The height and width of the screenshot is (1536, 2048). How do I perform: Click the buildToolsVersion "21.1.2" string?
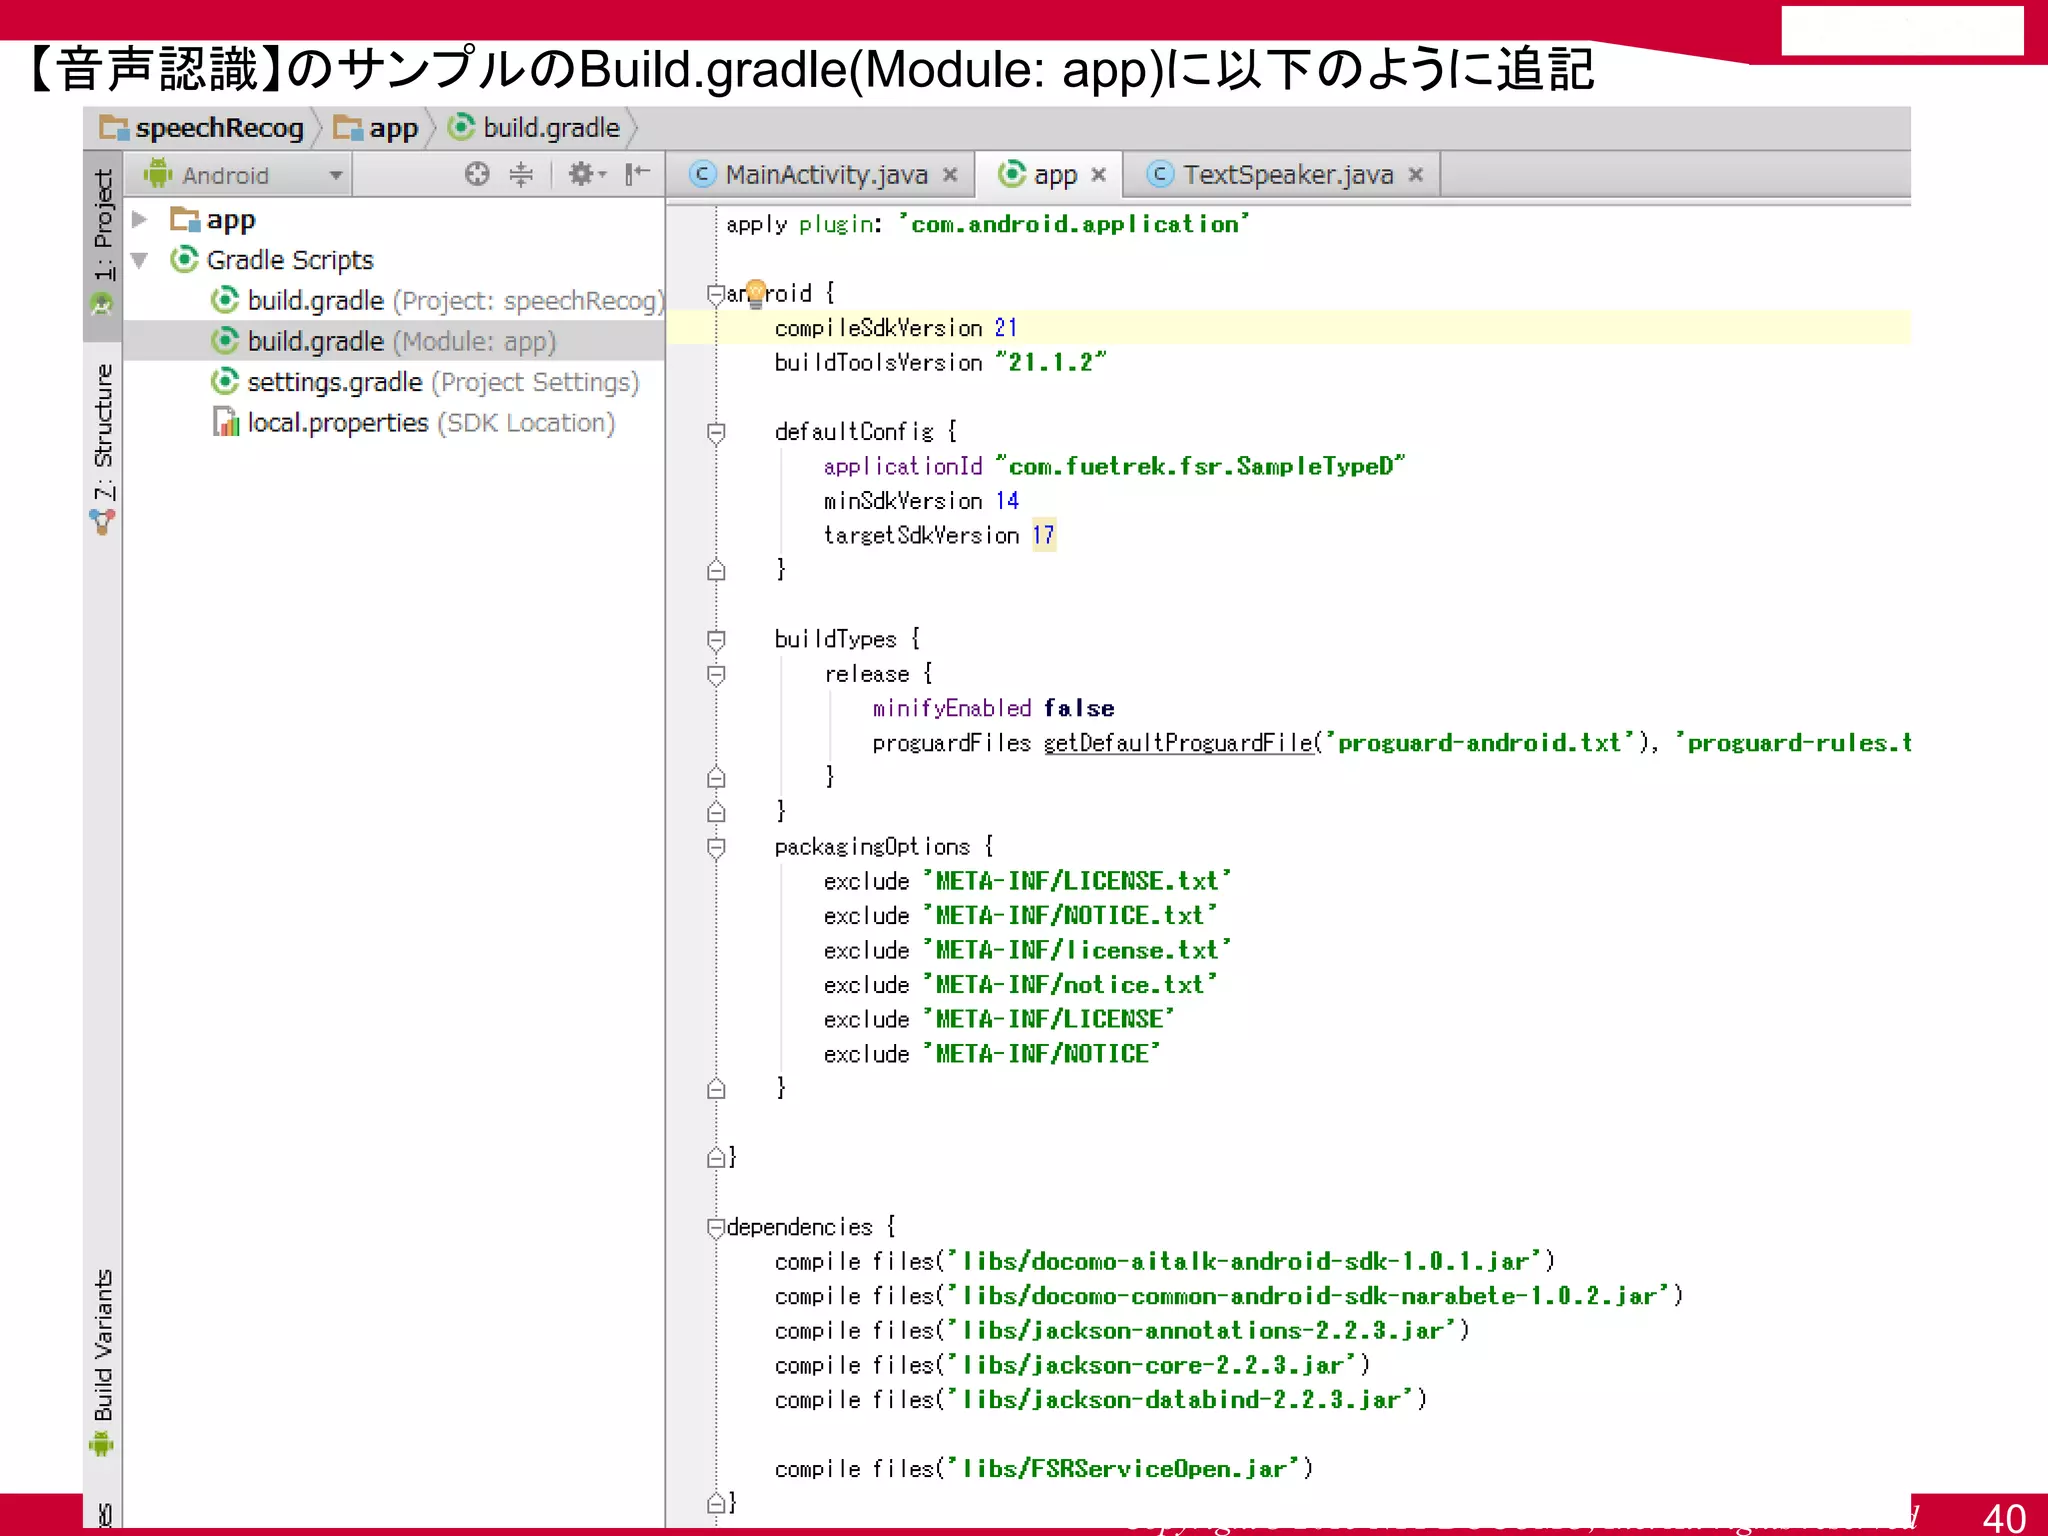[x=1051, y=362]
